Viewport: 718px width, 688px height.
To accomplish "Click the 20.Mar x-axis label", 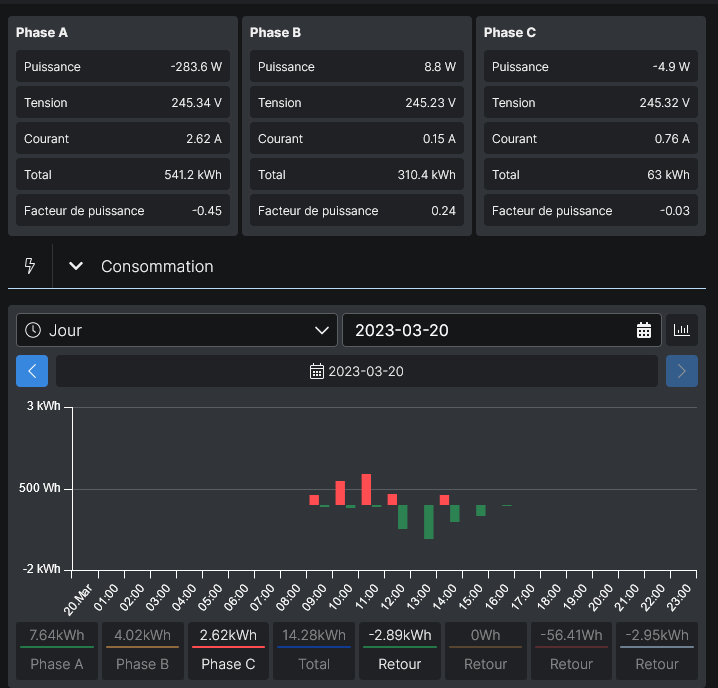I will pos(78,599).
